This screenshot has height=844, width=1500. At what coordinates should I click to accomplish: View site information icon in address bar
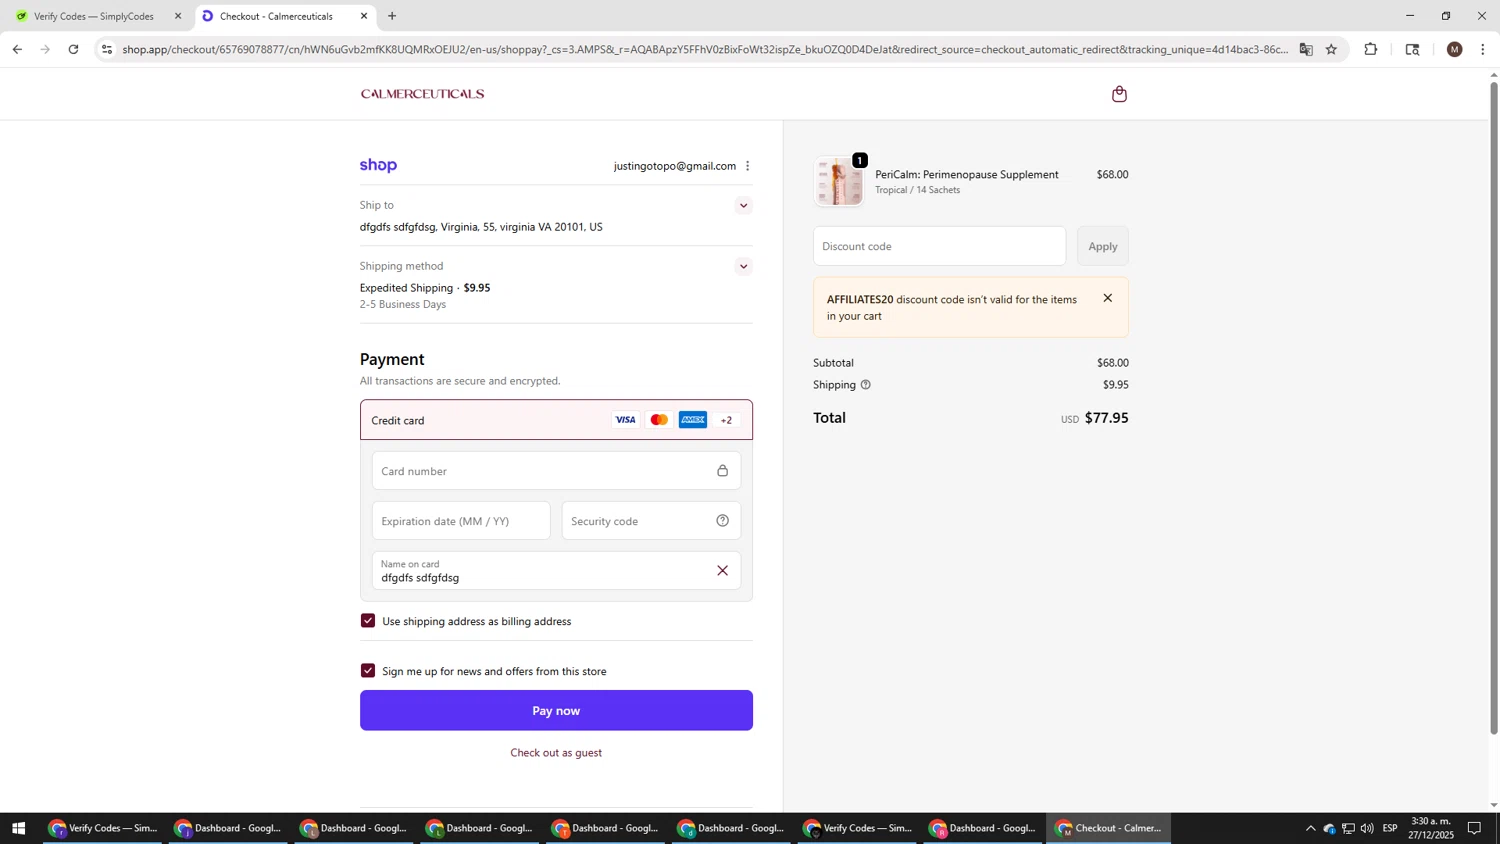point(107,49)
